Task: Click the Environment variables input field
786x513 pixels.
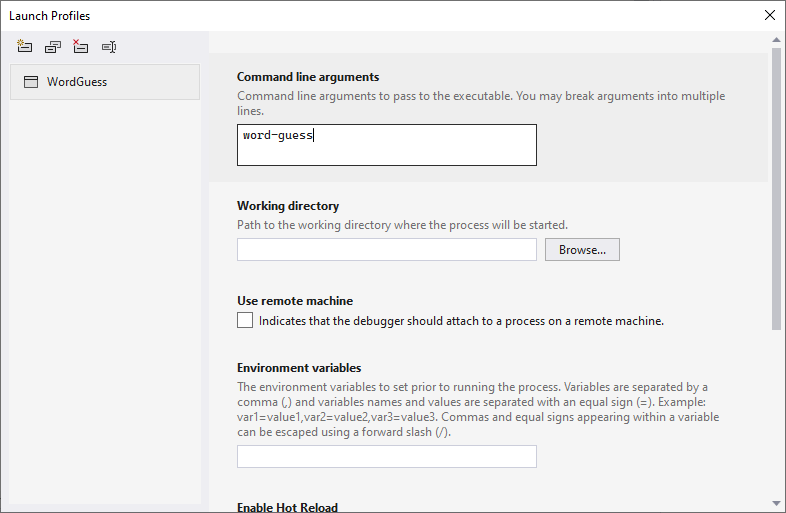Action: tap(386, 457)
